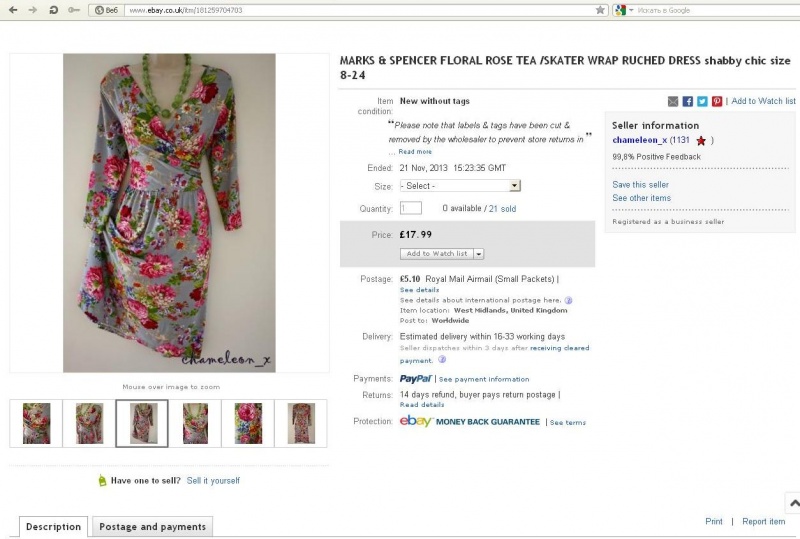Open the Google search engine dropdown
This screenshot has width=800, height=539.
coord(623,10)
